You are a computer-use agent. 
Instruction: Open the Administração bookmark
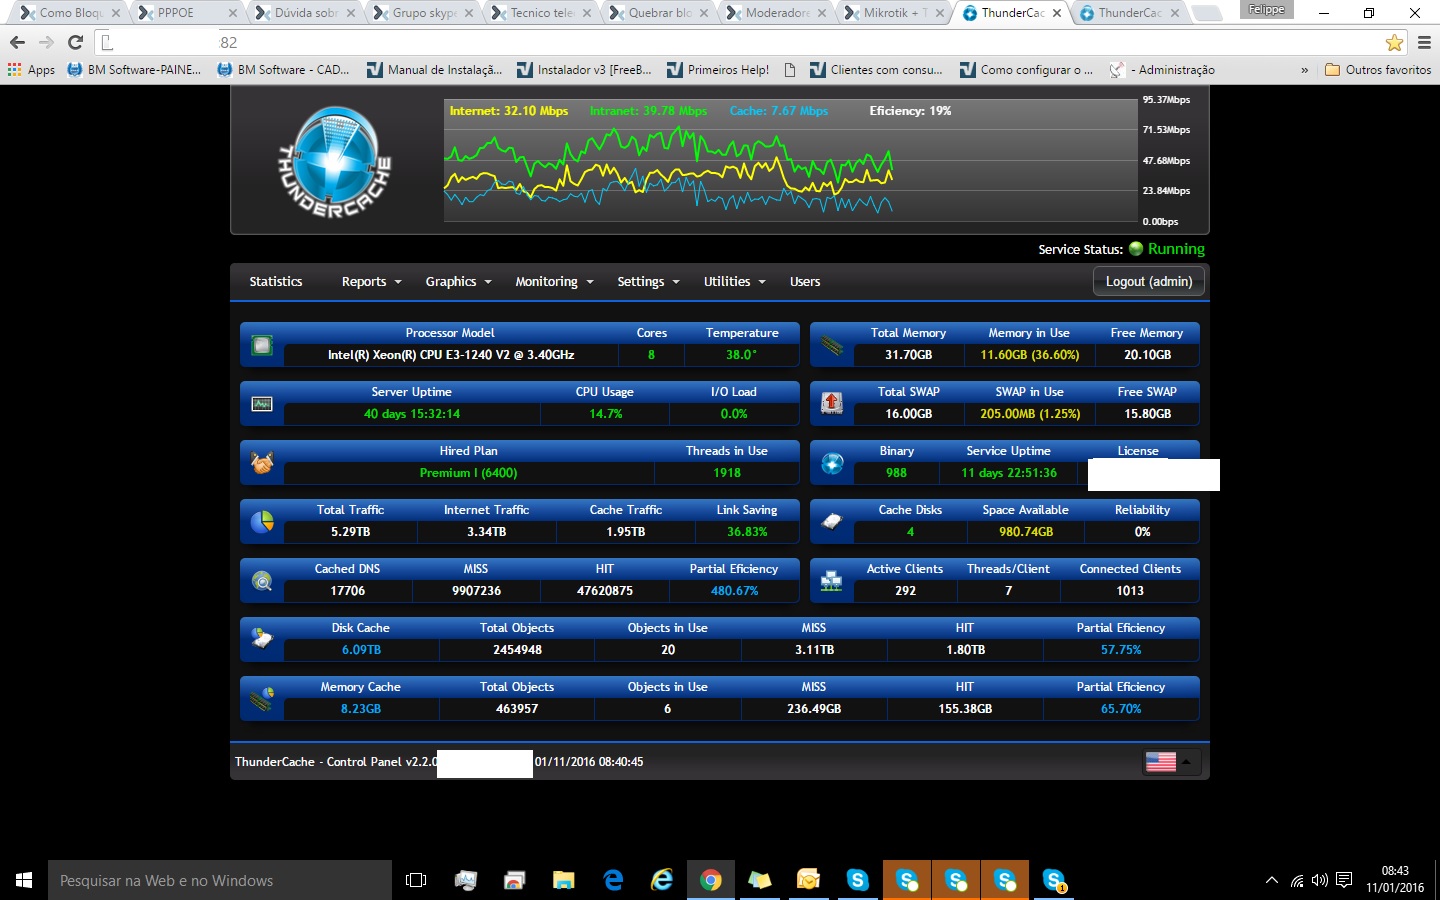pyautogui.click(x=1162, y=70)
